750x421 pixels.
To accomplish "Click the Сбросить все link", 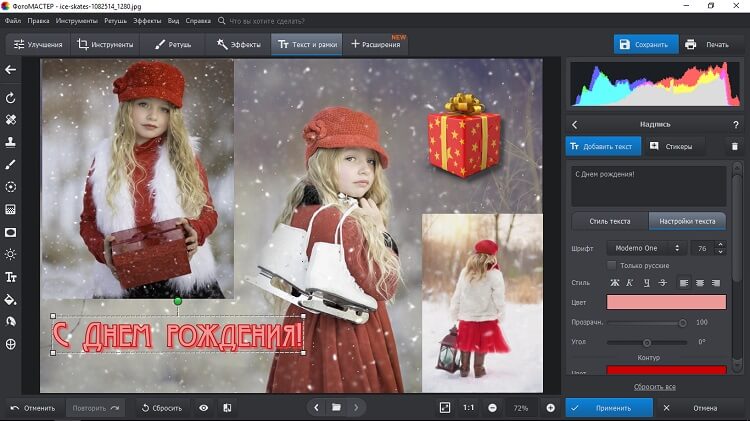I will (x=654, y=387).
